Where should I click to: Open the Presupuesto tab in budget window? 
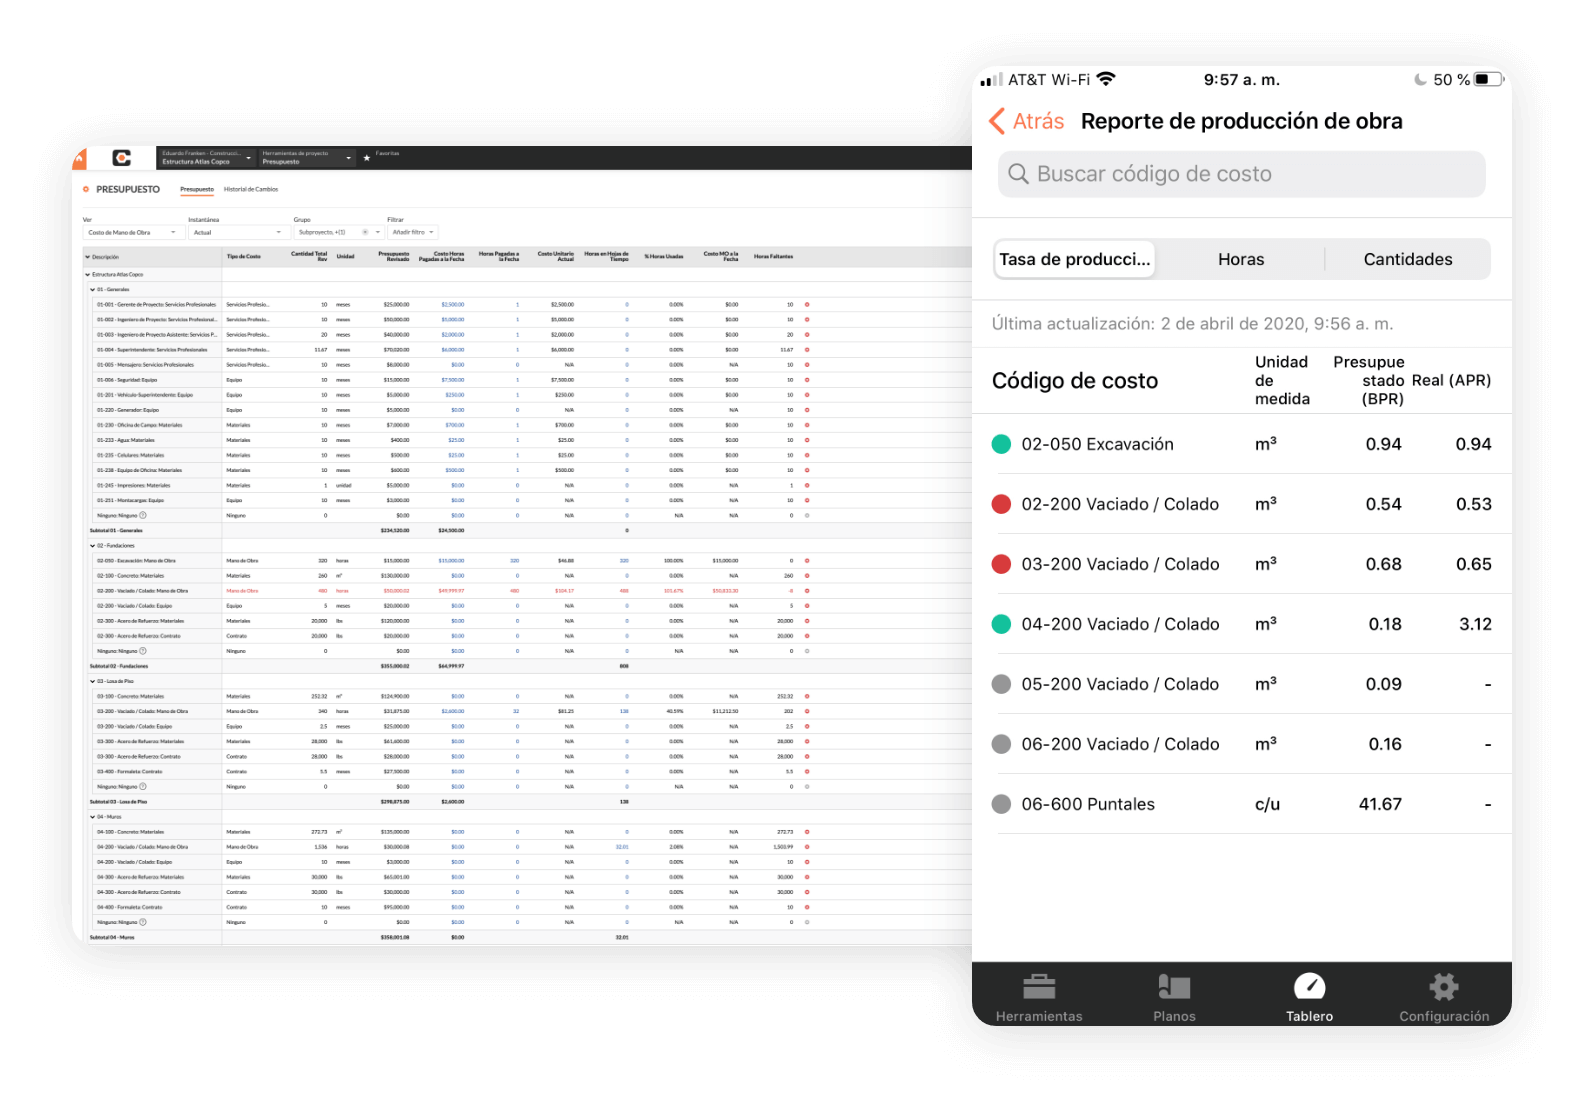click(x=197, y=189)
